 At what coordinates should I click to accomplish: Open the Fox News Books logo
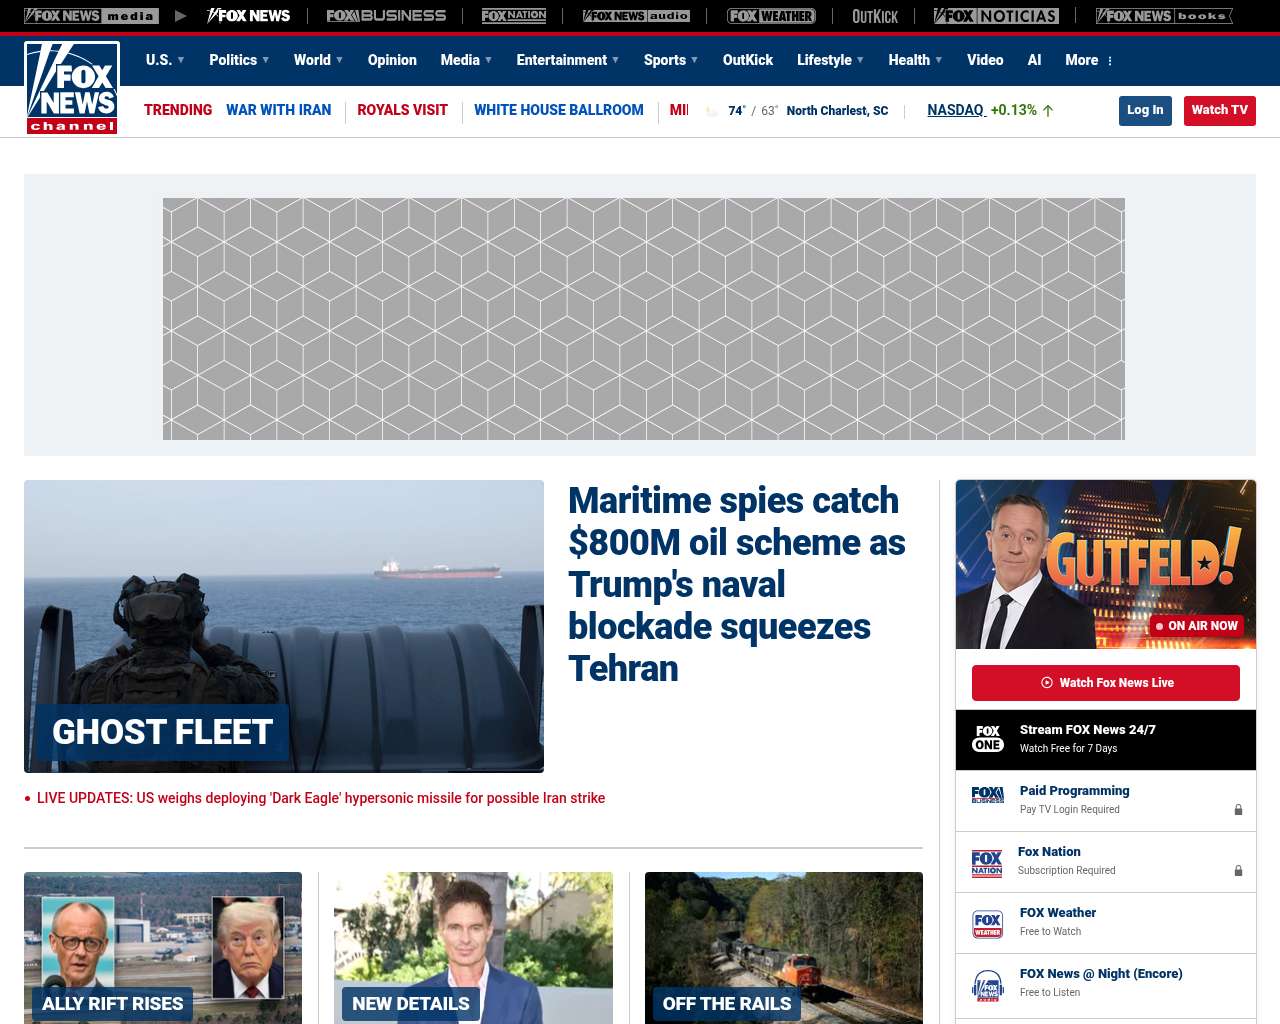click(1164, 16)
